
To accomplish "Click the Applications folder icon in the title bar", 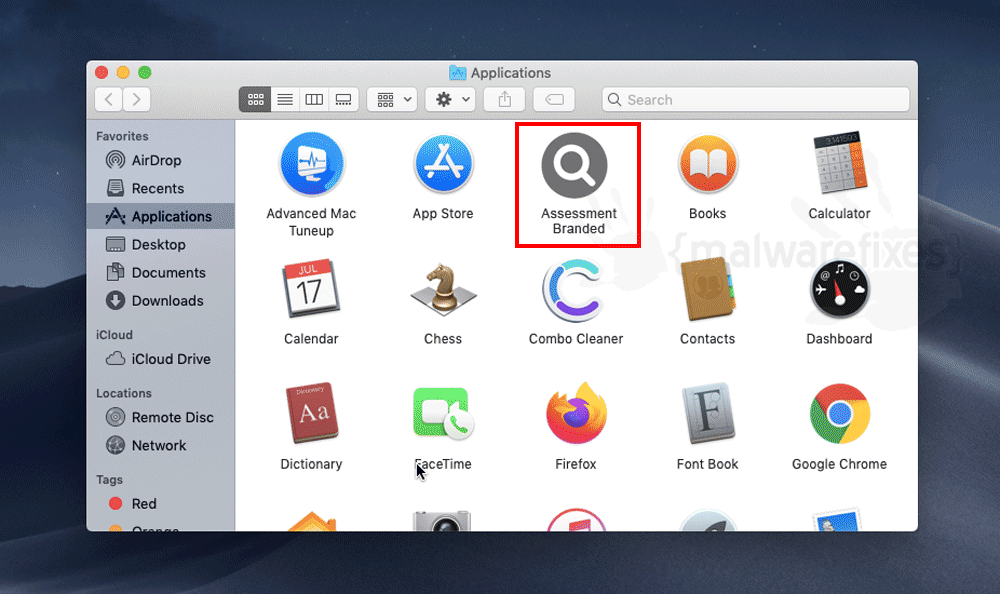I will [x=457, y=73].
